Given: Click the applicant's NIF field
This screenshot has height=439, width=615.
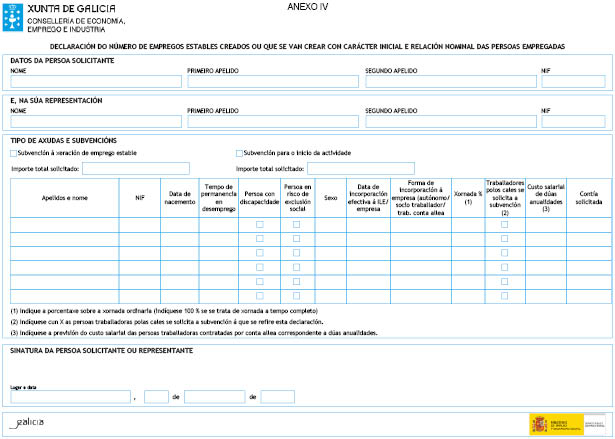Looking at the screenshot, I should (573, 81).
